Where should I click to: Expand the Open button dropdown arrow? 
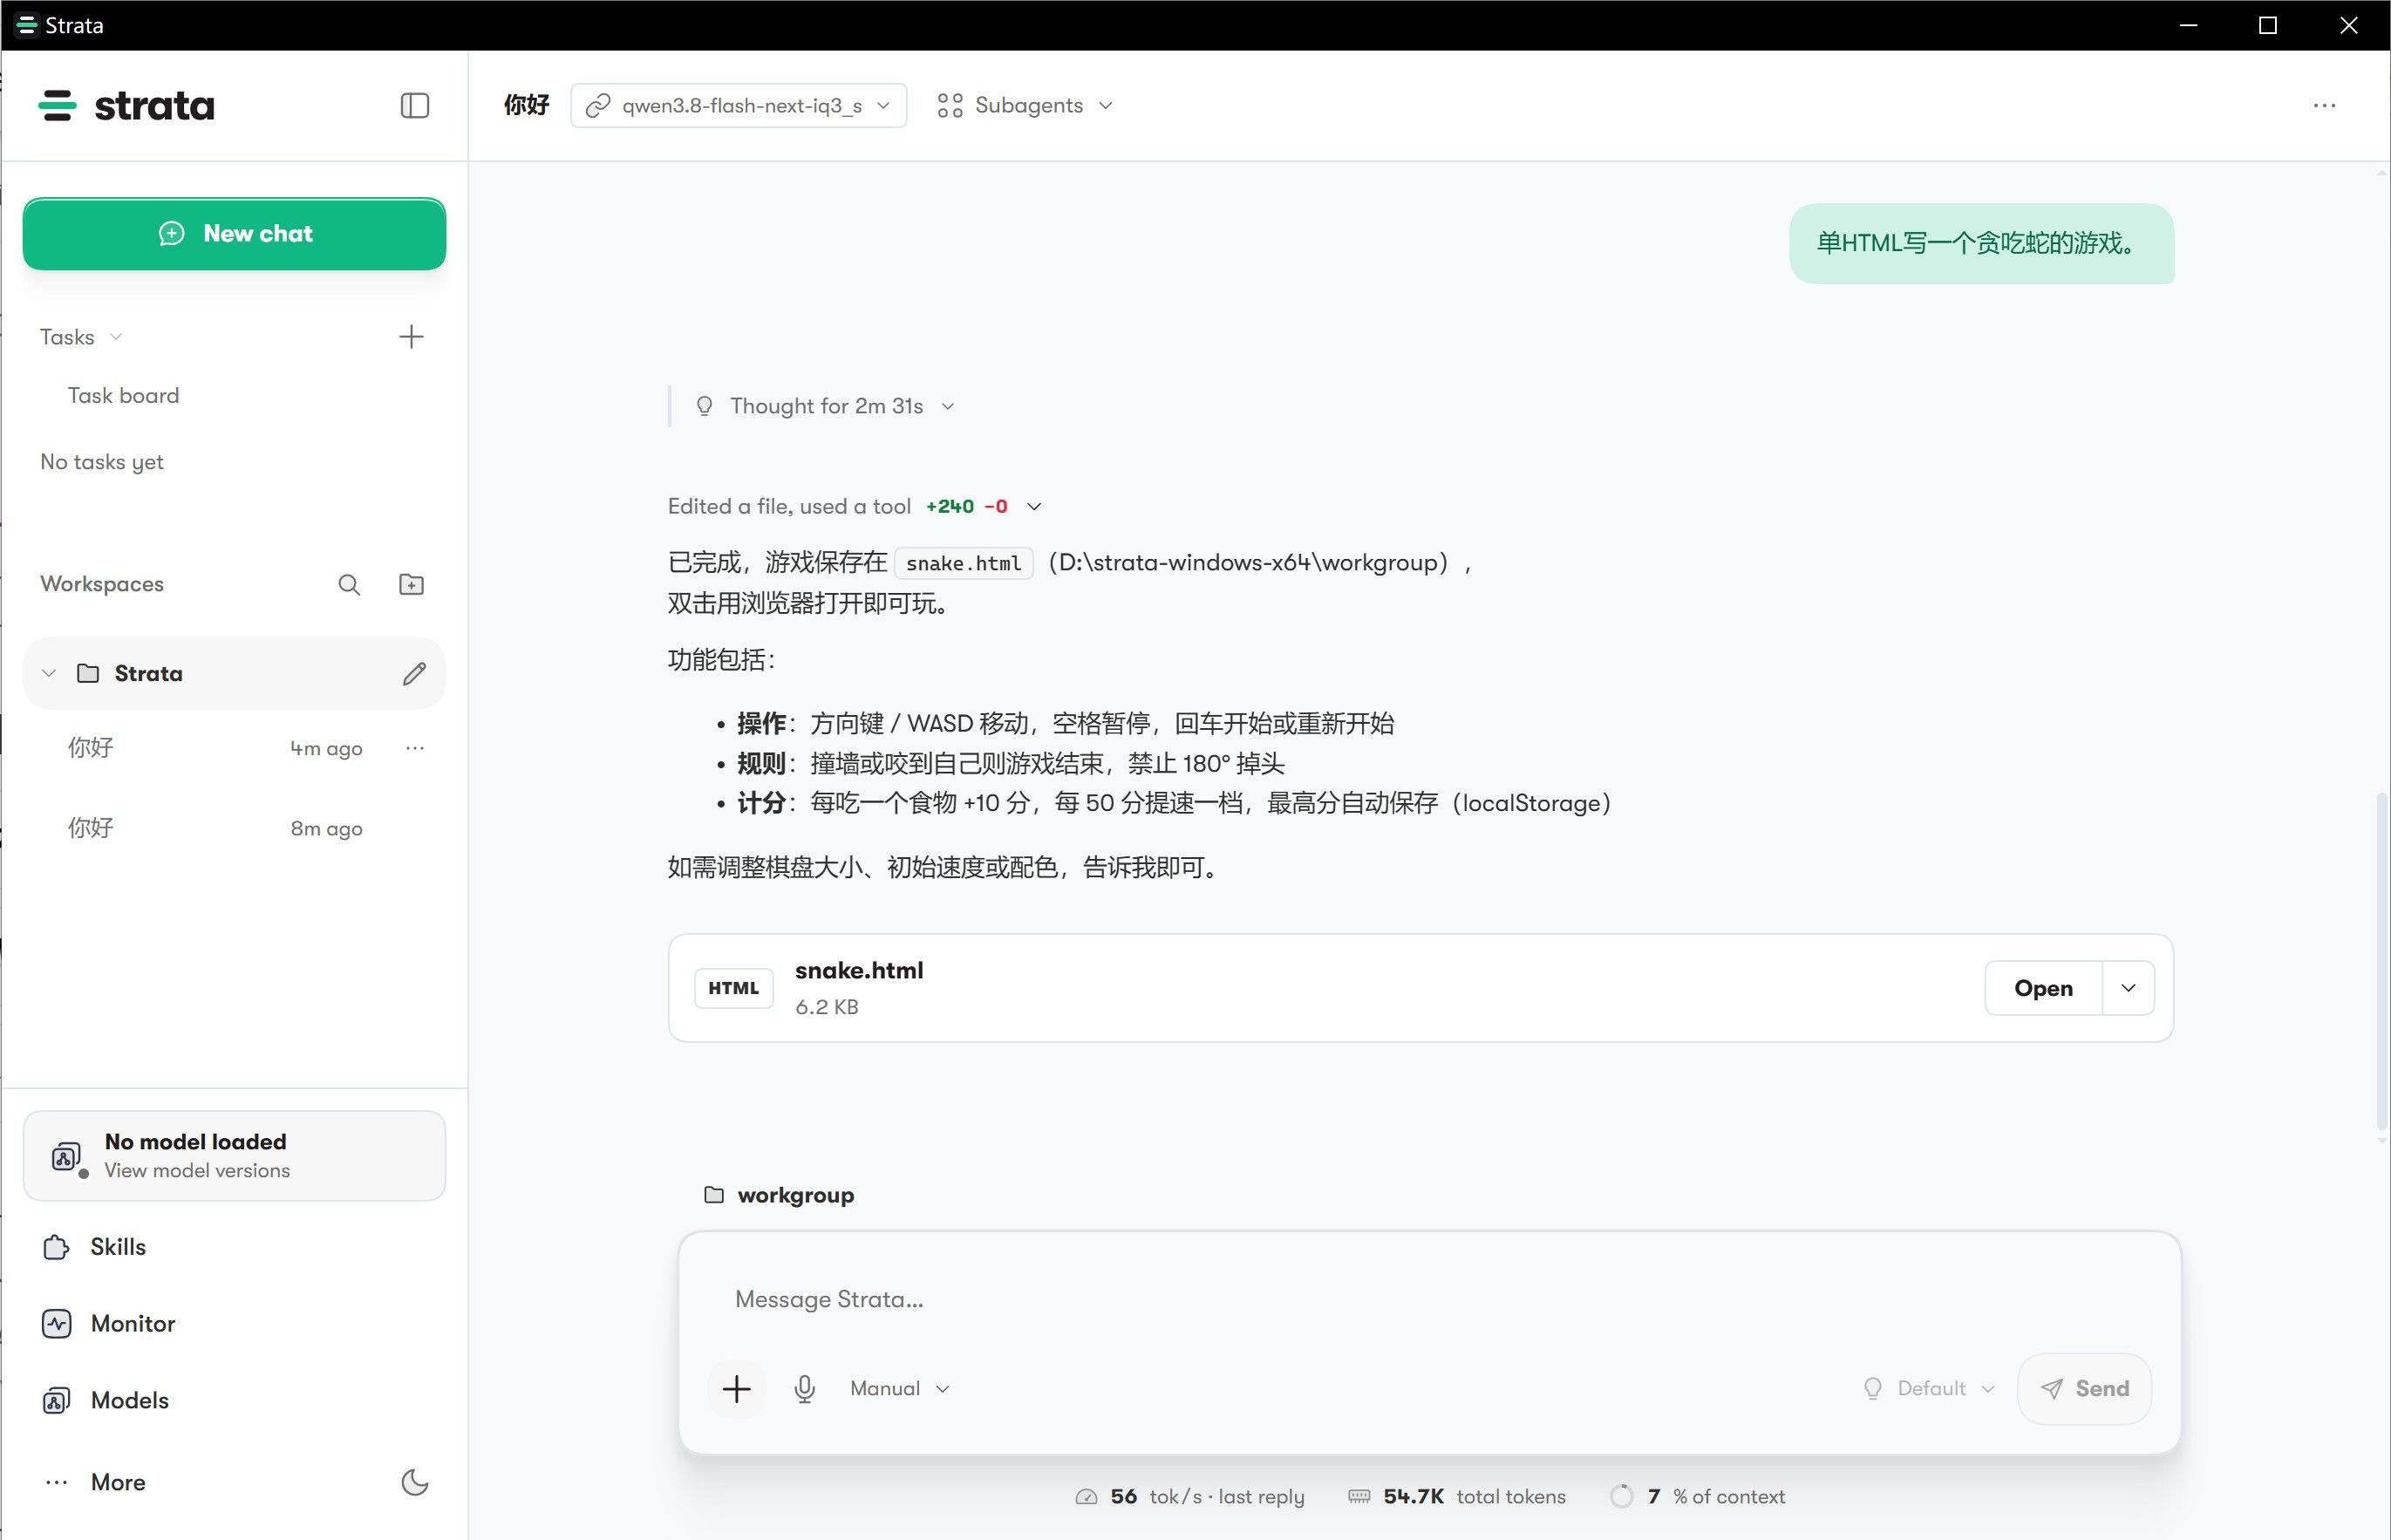click(2128, 988)
